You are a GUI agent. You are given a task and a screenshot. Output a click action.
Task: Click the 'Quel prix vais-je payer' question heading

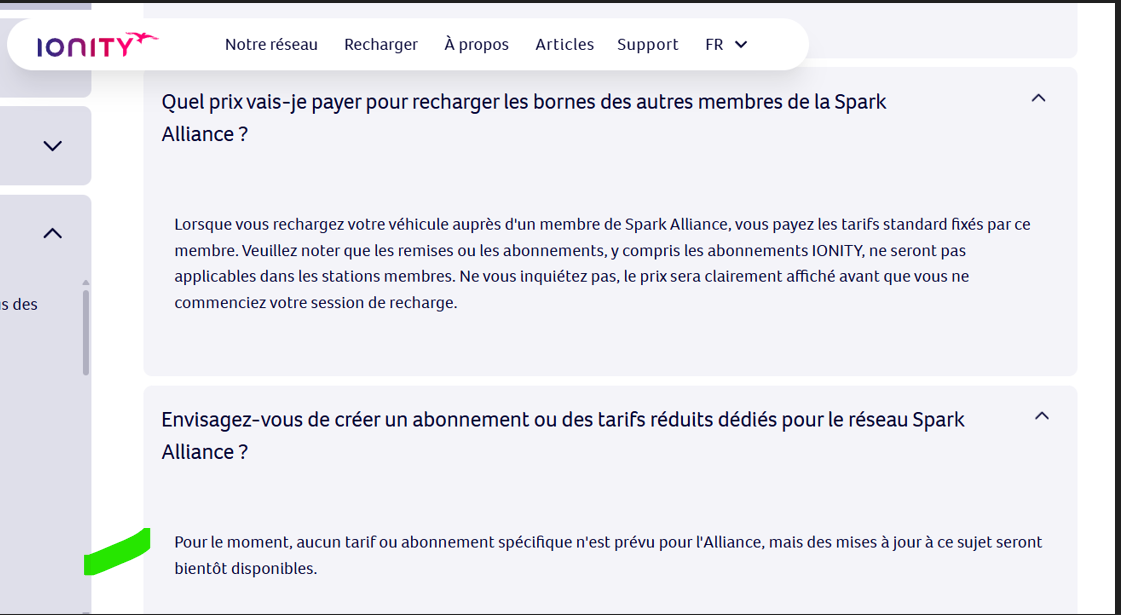(x=524, y=118)
